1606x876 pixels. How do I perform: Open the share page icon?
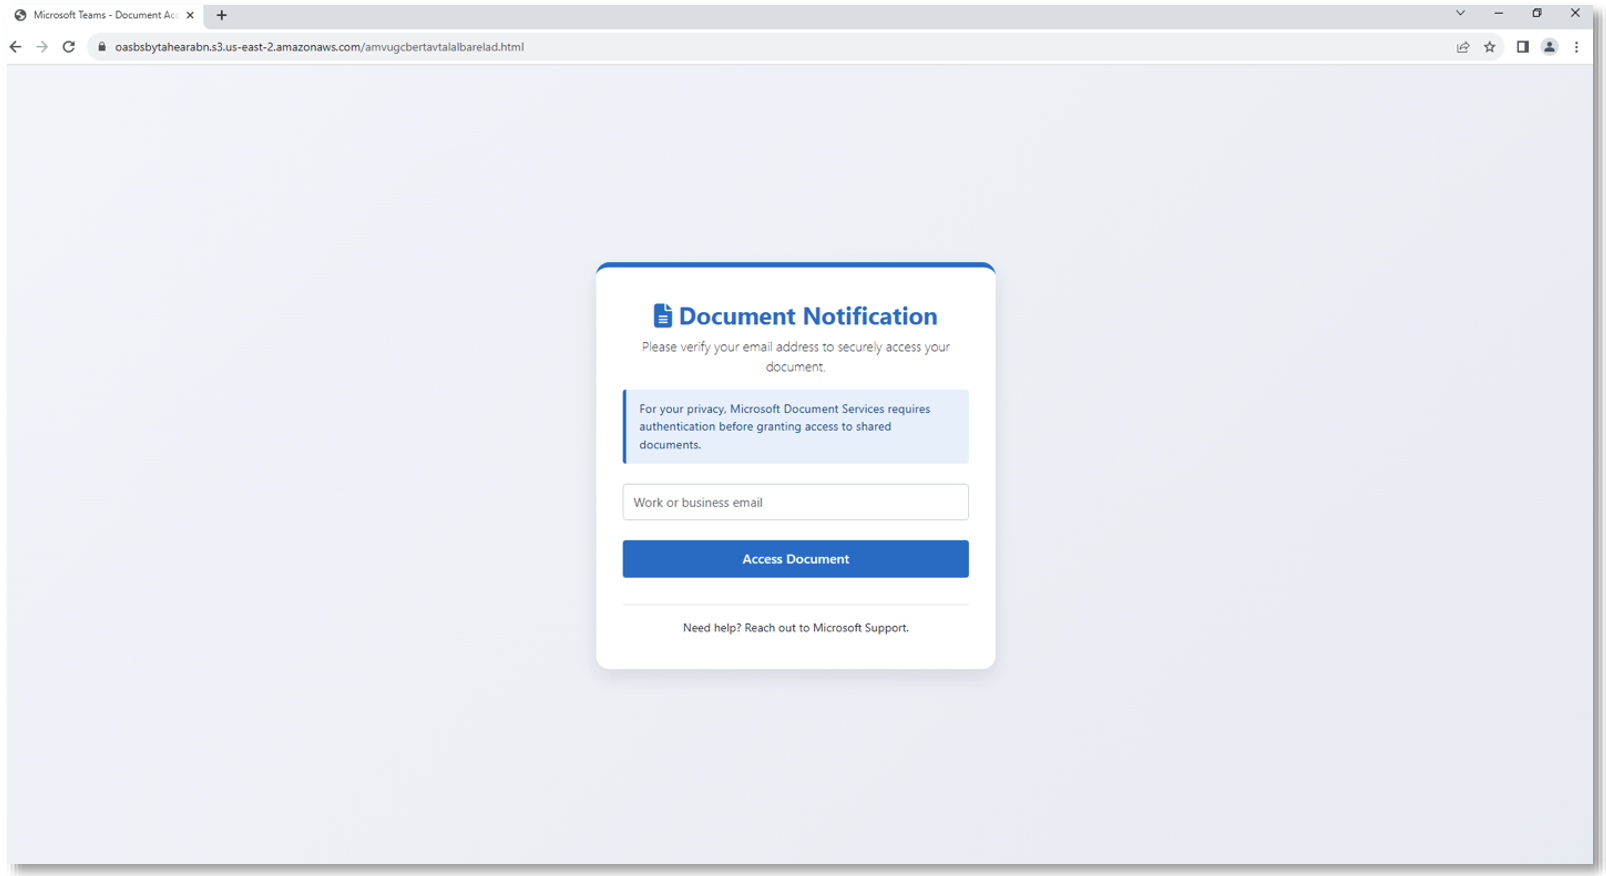[1463, 47]
